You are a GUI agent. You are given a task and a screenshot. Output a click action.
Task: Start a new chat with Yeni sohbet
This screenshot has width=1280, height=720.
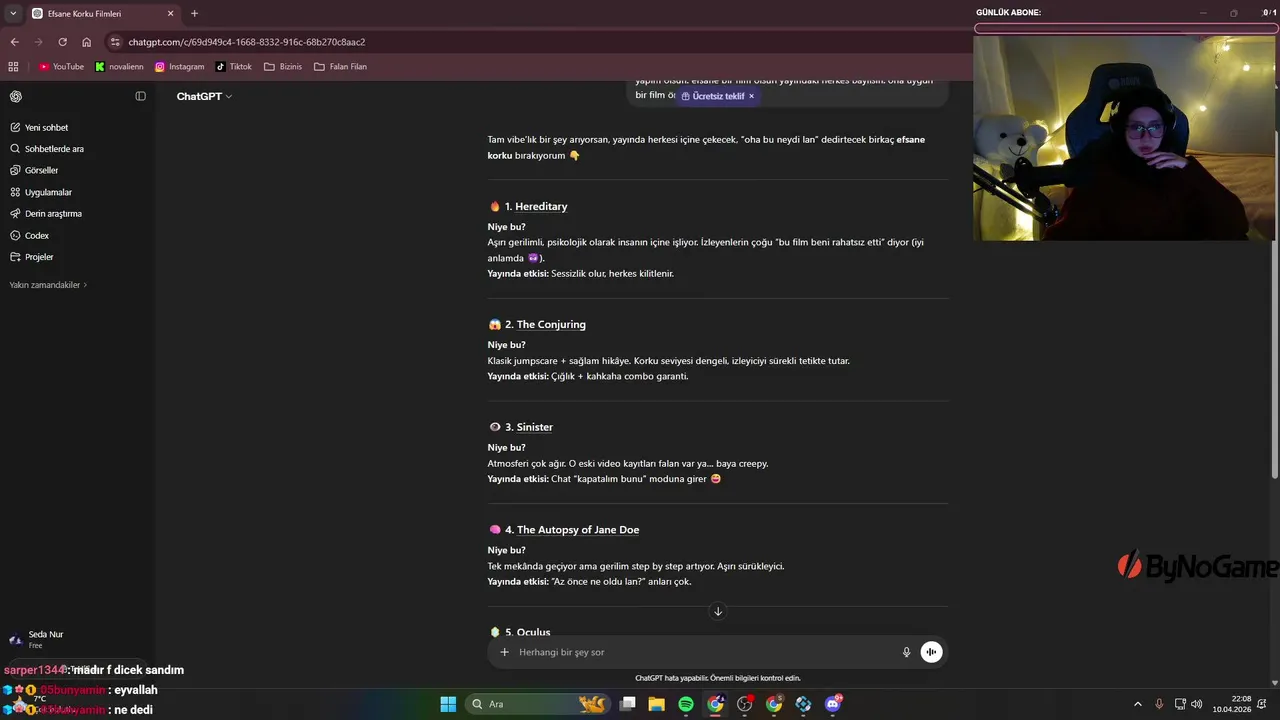pos(39,128)
